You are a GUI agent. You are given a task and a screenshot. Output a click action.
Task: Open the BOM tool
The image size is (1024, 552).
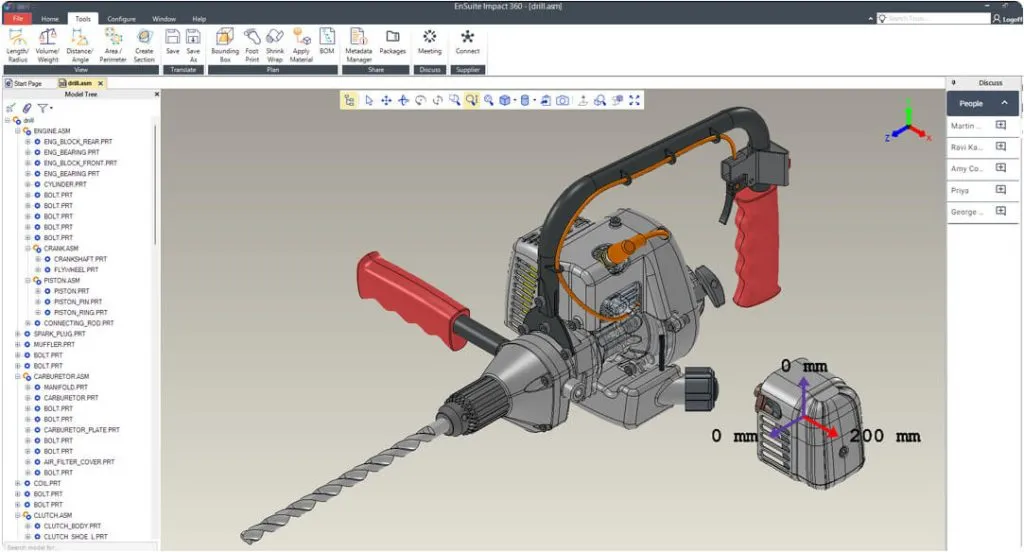coord(327,45)
